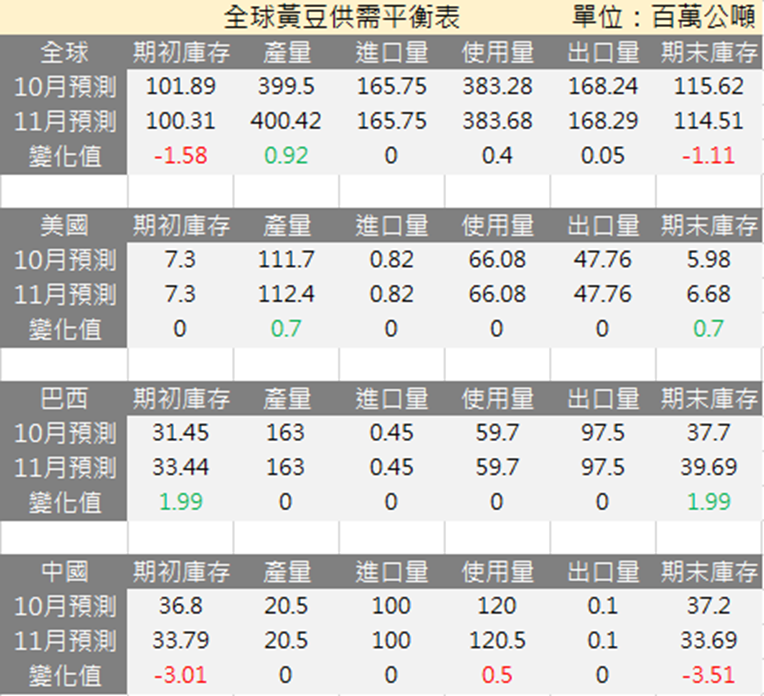Click 中國 11月預測 import value 100
Image resolution: width=764 pixels, height=696 pixels.
point(391,640)
